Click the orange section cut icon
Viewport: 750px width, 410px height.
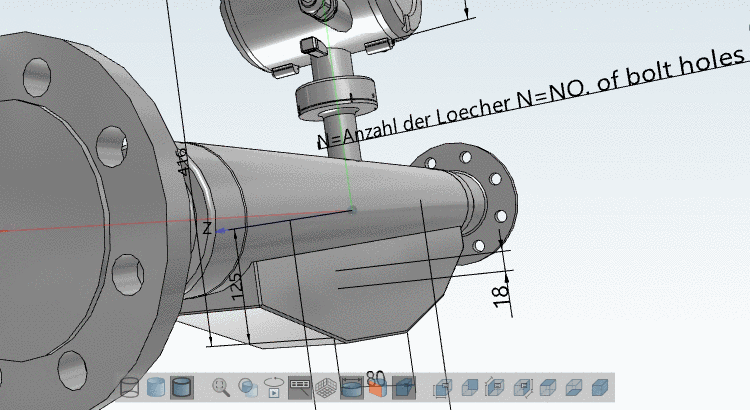click(377, 387)
